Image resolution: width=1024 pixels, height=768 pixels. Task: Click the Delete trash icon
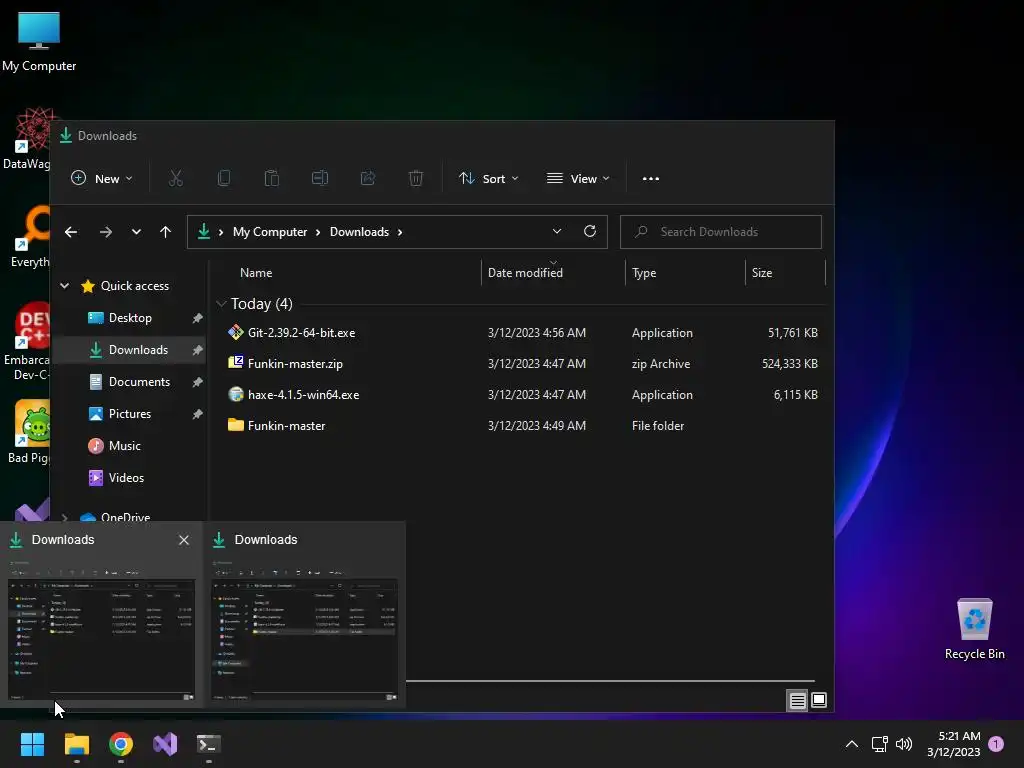coord(416,178)
